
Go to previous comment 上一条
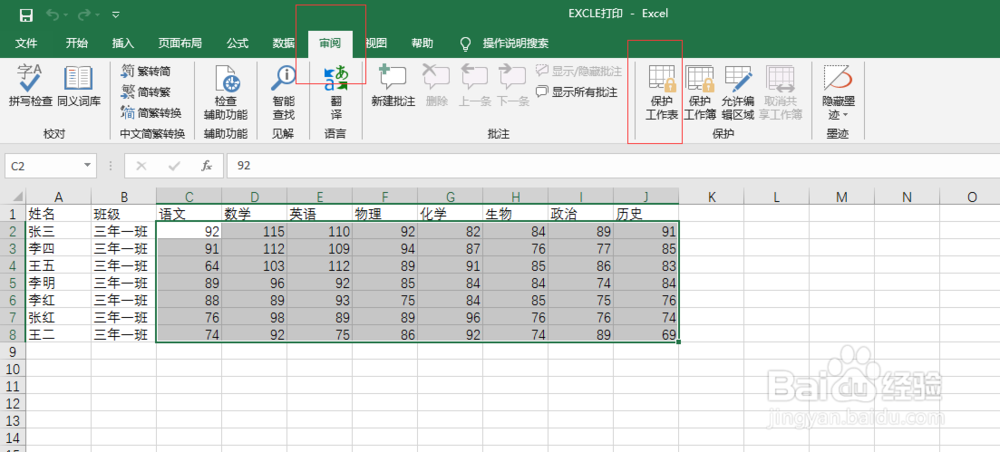point(474,85)
